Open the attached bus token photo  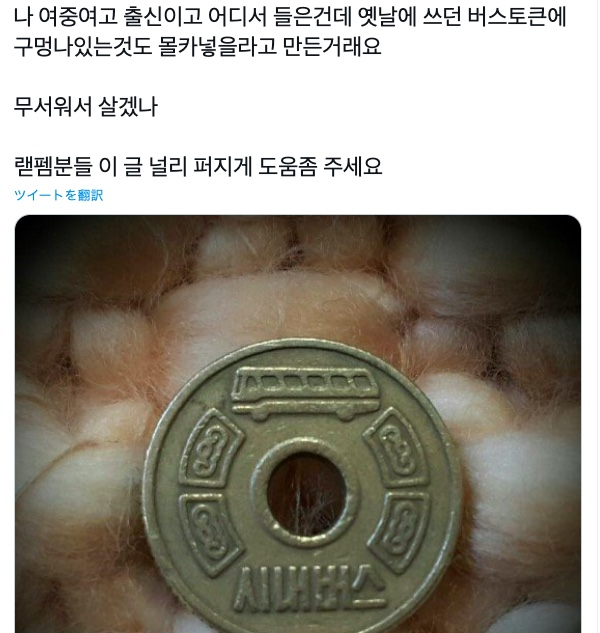[298, 424]
